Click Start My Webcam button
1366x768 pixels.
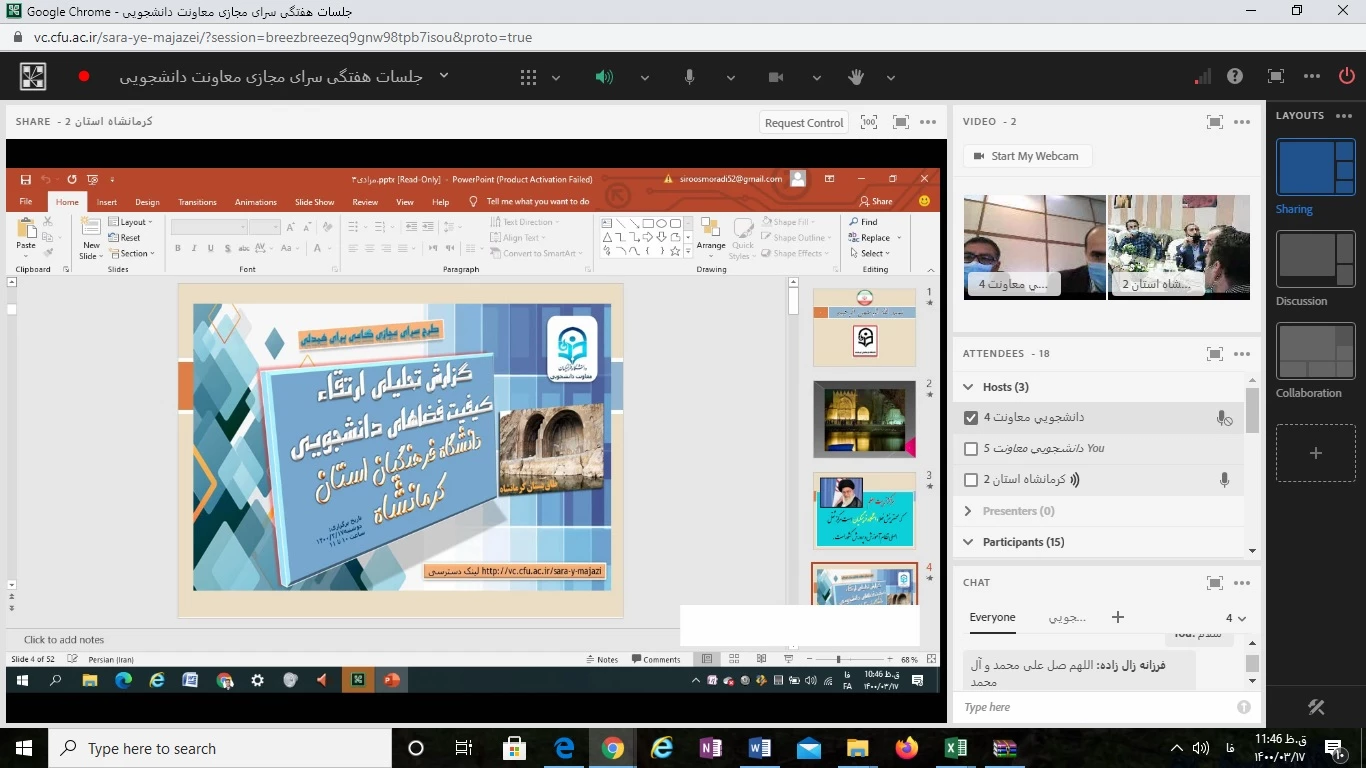point(1027,156)
